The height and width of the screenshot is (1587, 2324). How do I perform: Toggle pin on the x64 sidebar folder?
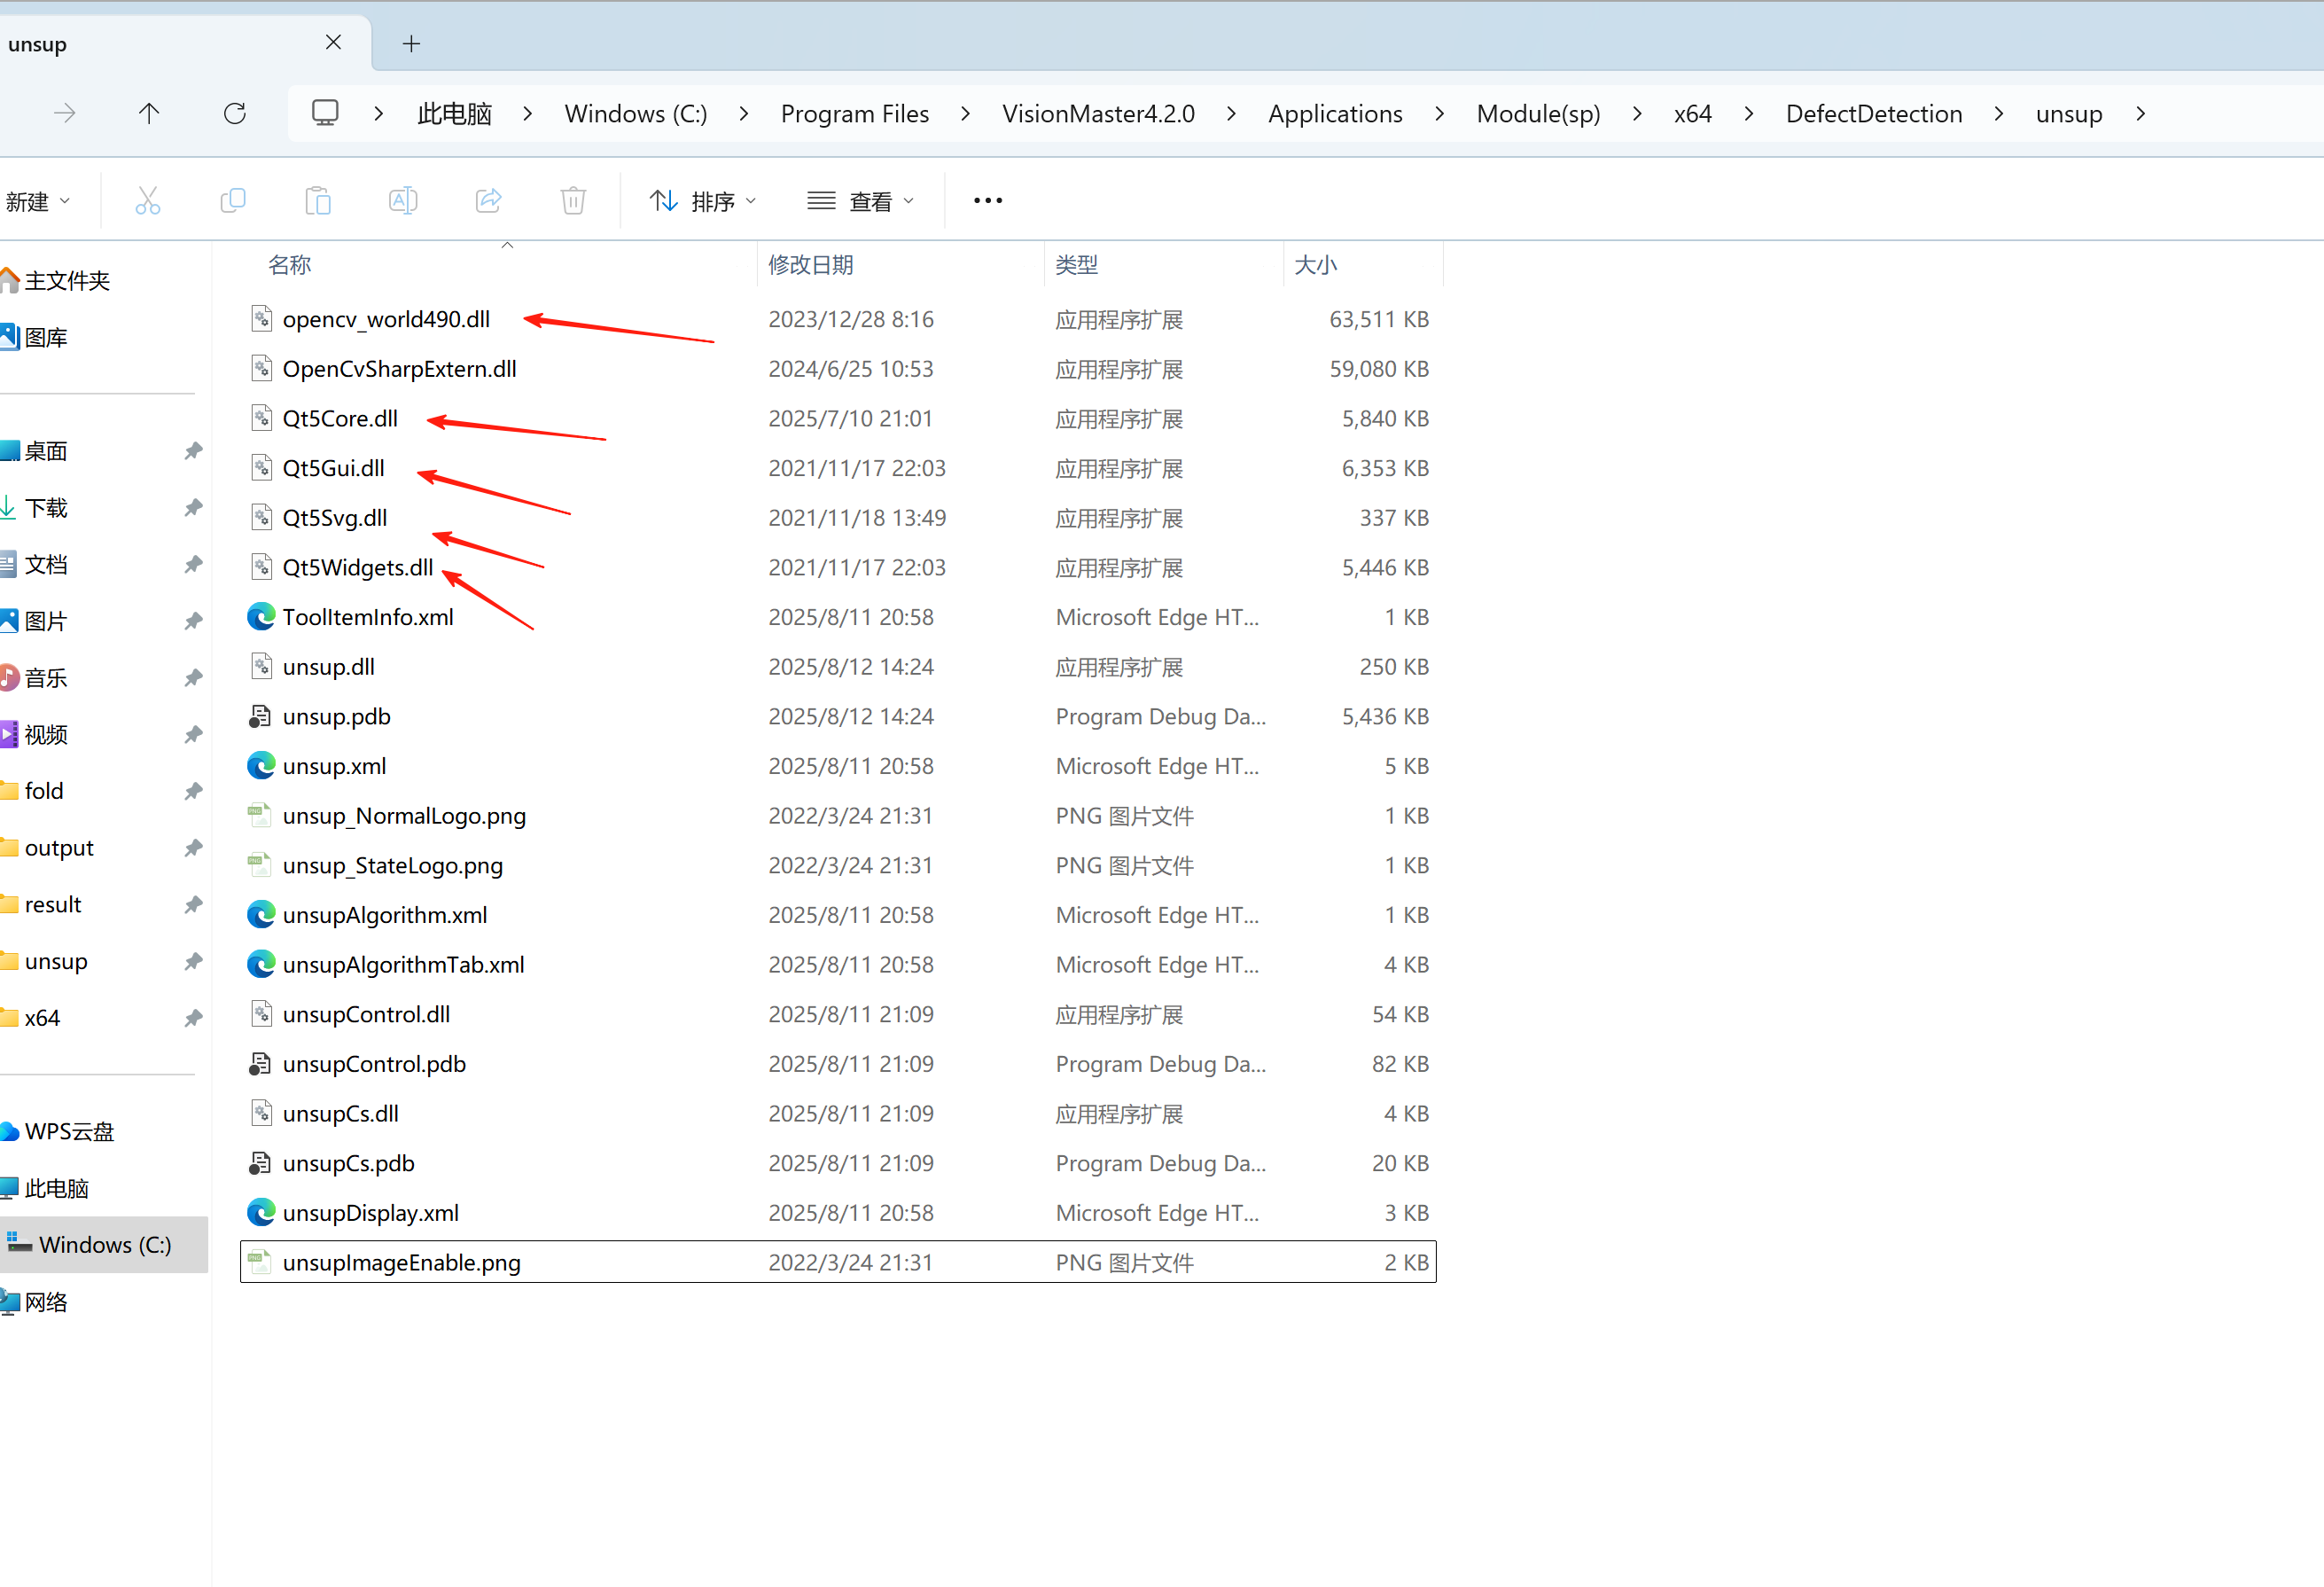coord(193,1018)
